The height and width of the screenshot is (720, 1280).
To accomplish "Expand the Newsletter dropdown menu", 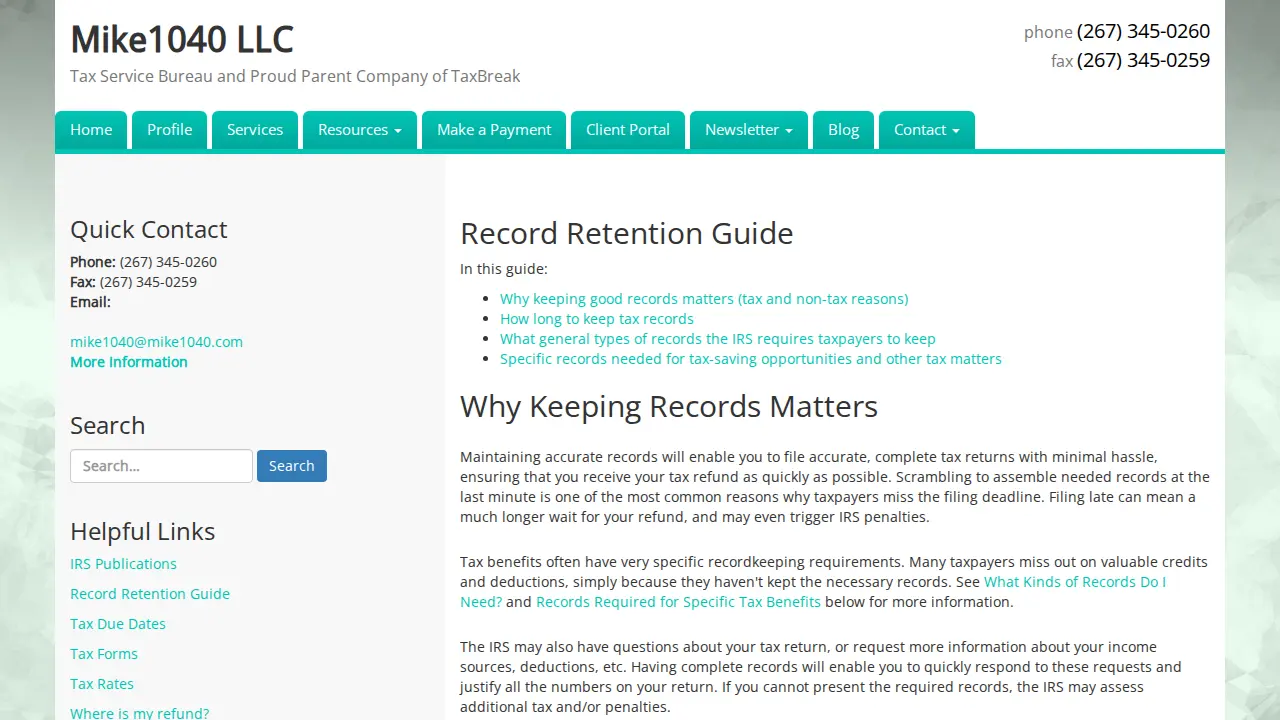I will click(749, 130).
